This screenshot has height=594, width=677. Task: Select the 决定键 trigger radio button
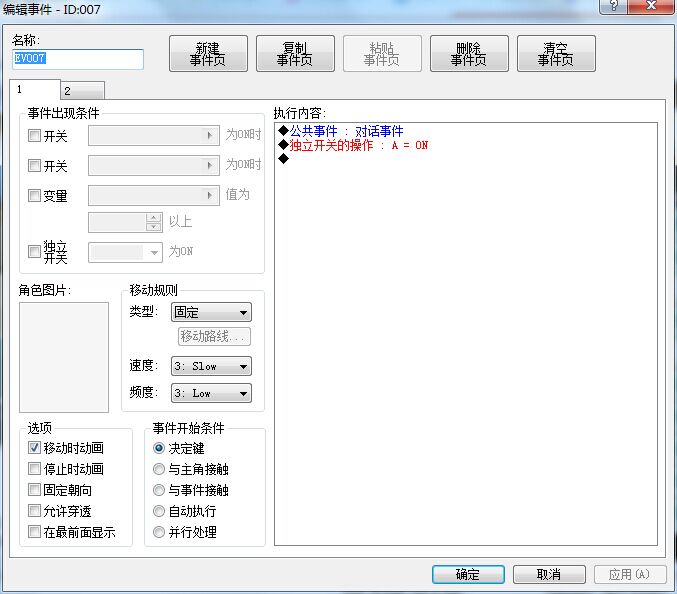click(159, 448)
